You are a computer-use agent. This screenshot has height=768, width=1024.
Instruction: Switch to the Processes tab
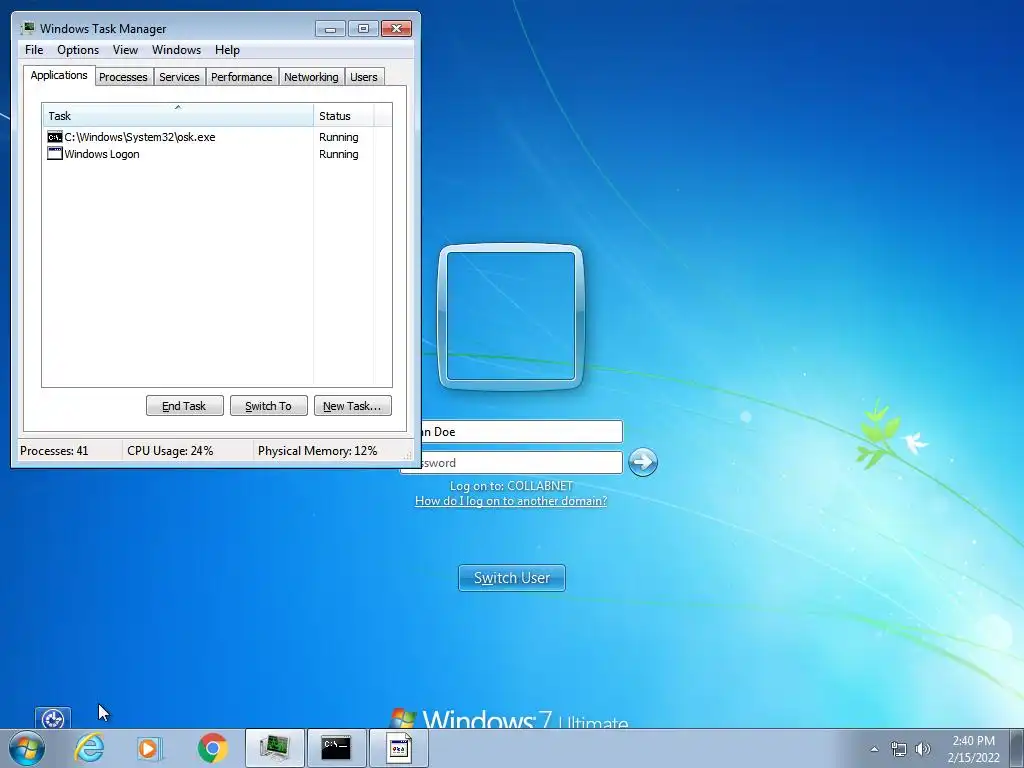[123, 77]
